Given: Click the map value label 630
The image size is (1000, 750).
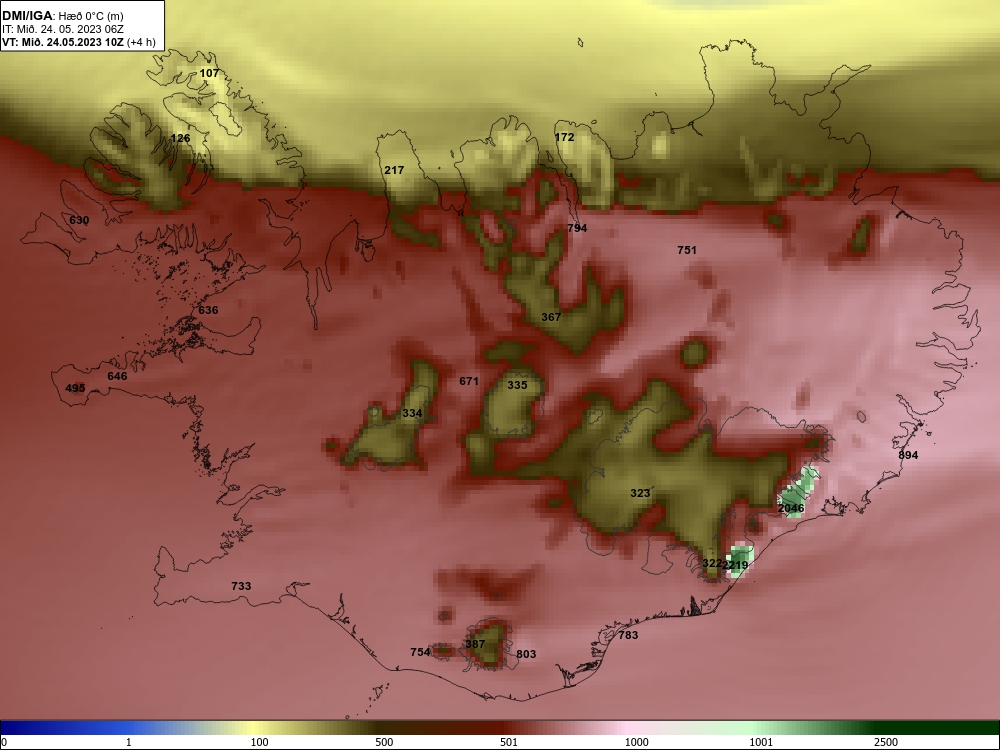Looking at the screenshot, I should point(79,221).
